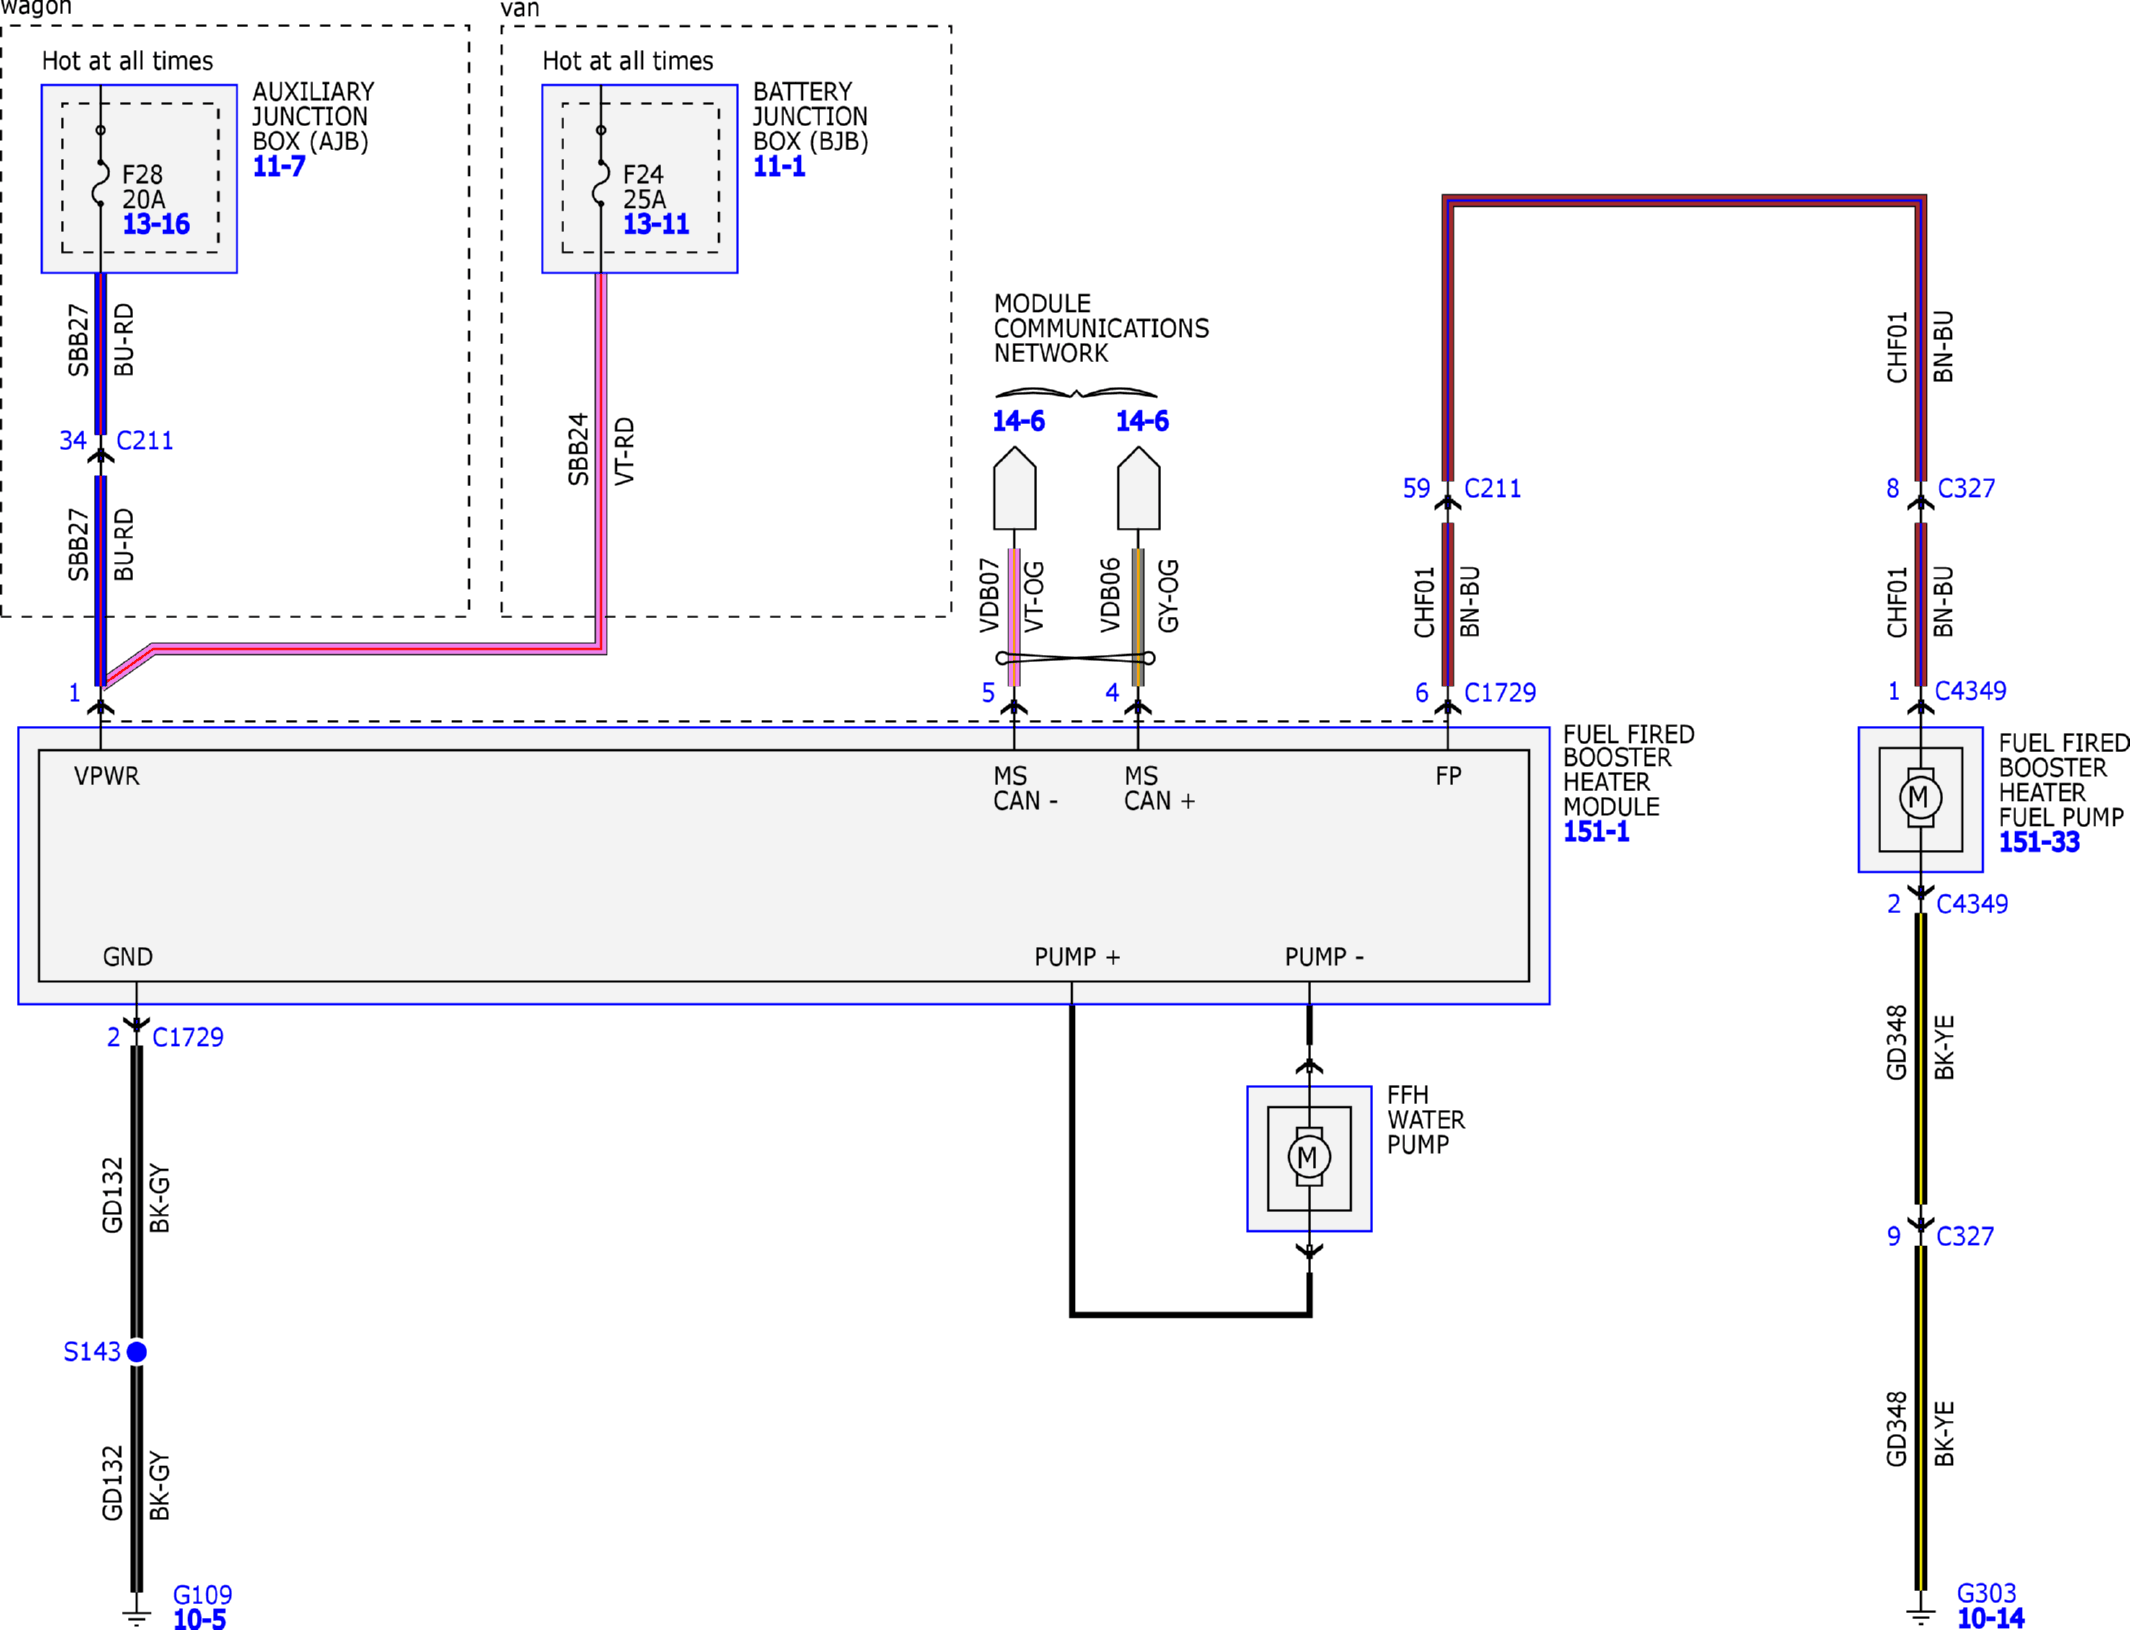Open module reference link 151-1

point(1596,832)
